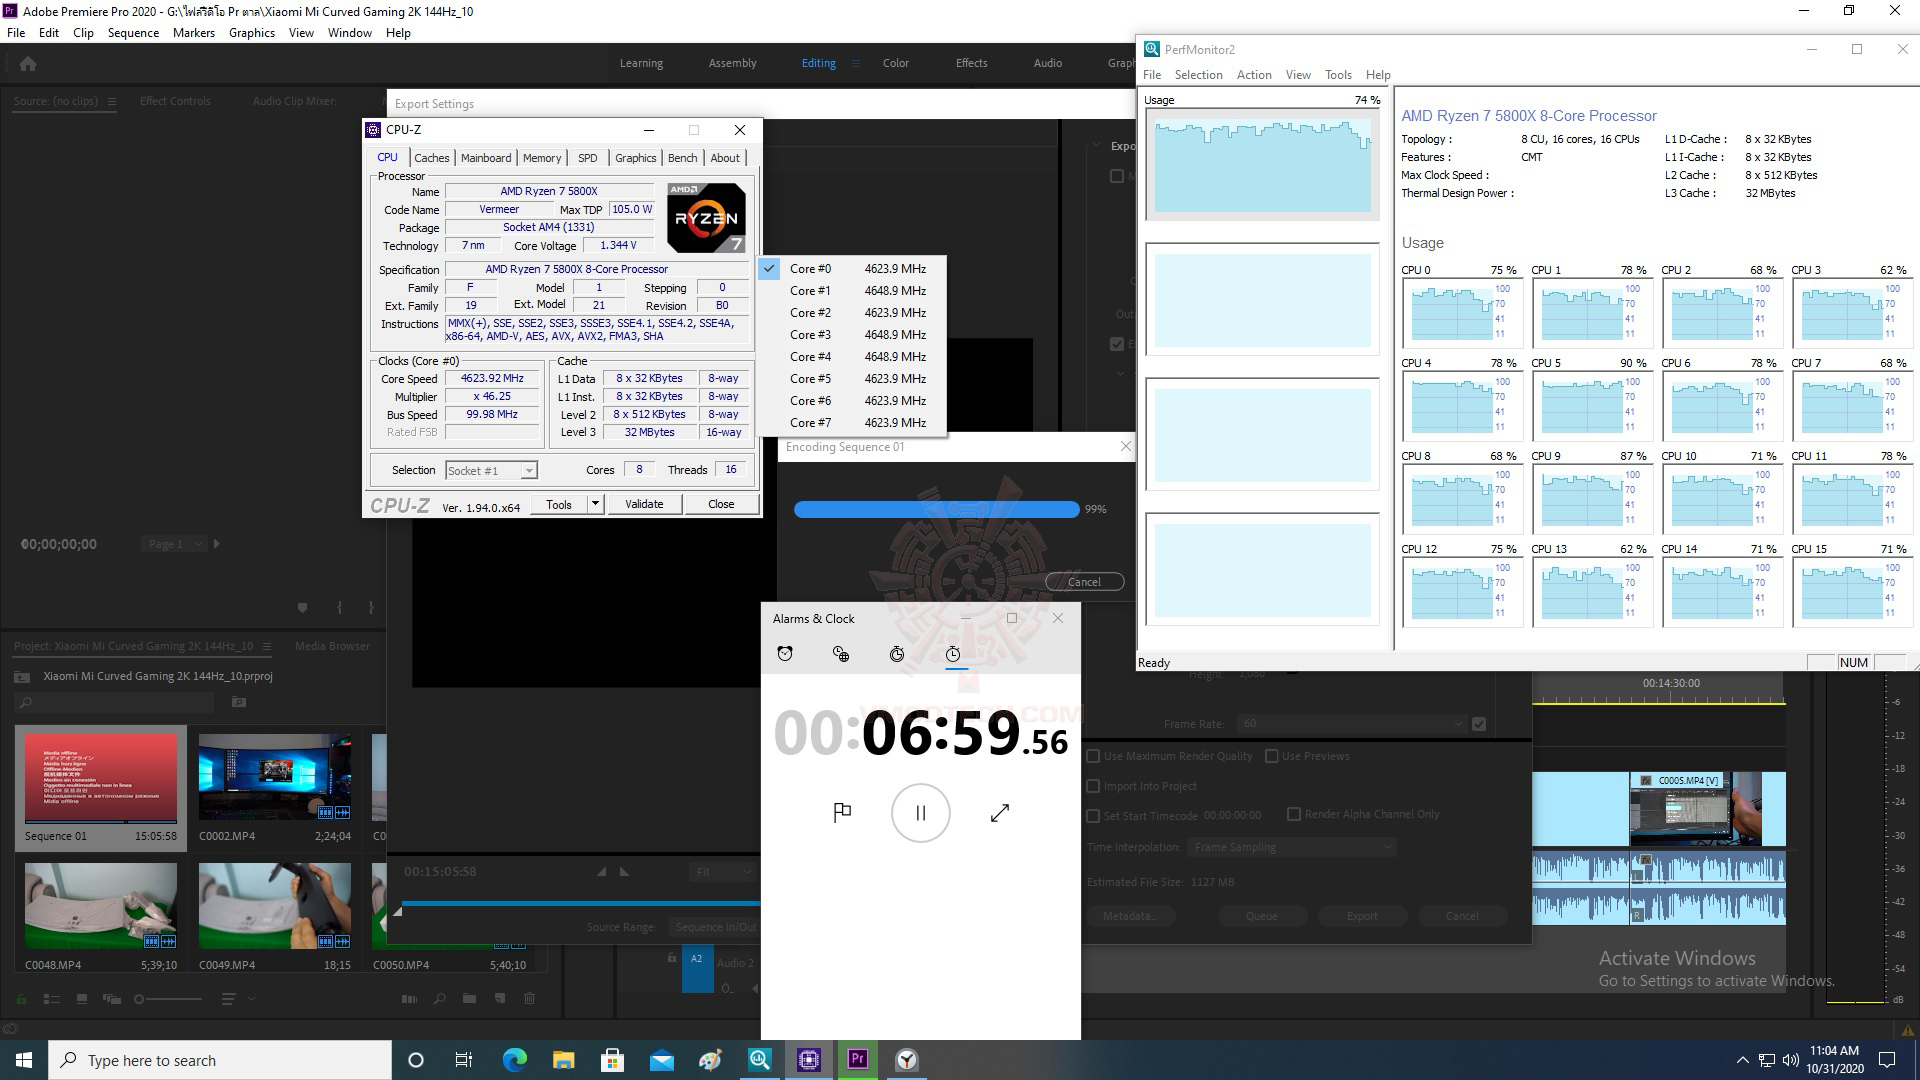Select the Sequence 01 thumbnail
The height and width of the screenshot is (1080, 1920).
101,780
